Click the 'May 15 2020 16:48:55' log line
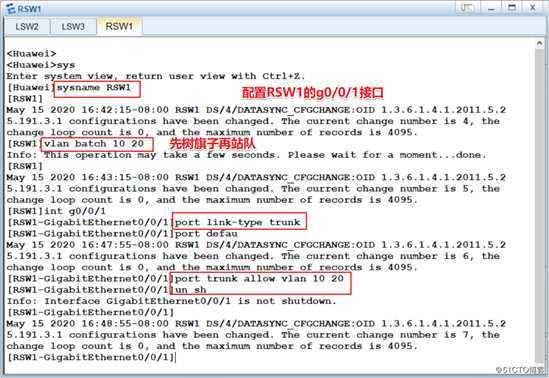Viewport: 549px width, 378px height. click(256, 324)
